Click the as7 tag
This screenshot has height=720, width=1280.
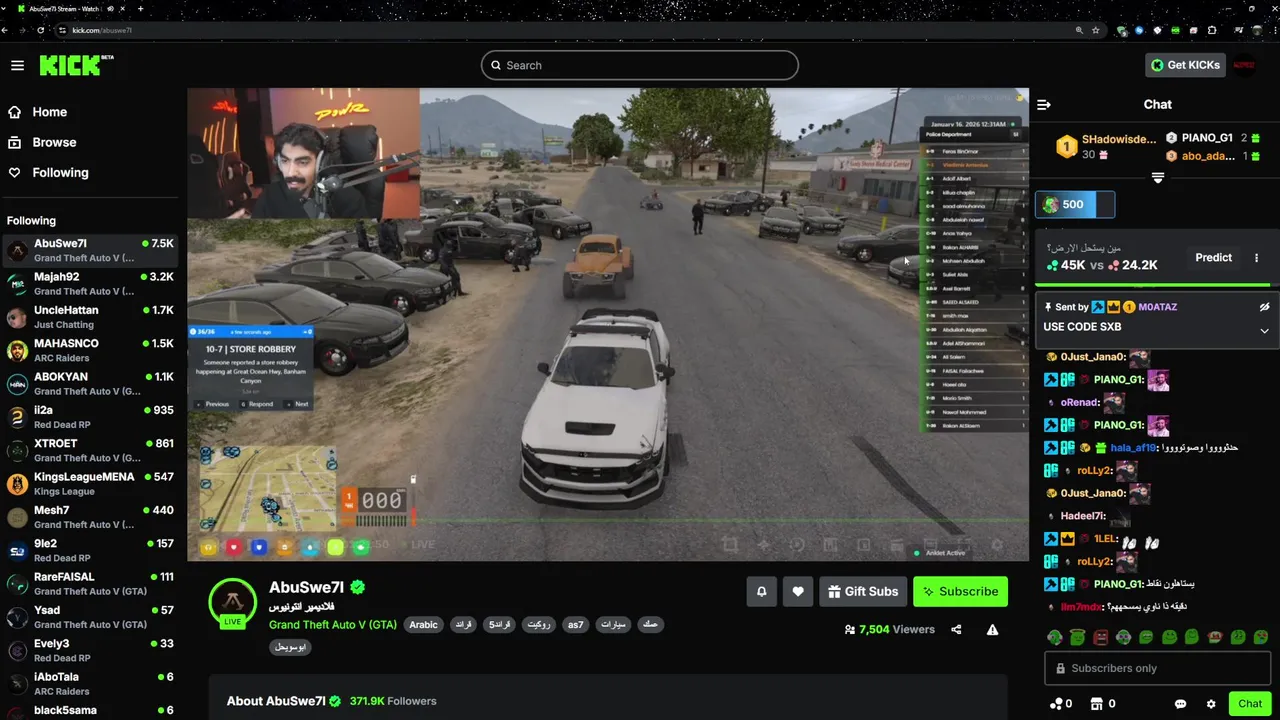pyautogui.click(x=575, y=624)
